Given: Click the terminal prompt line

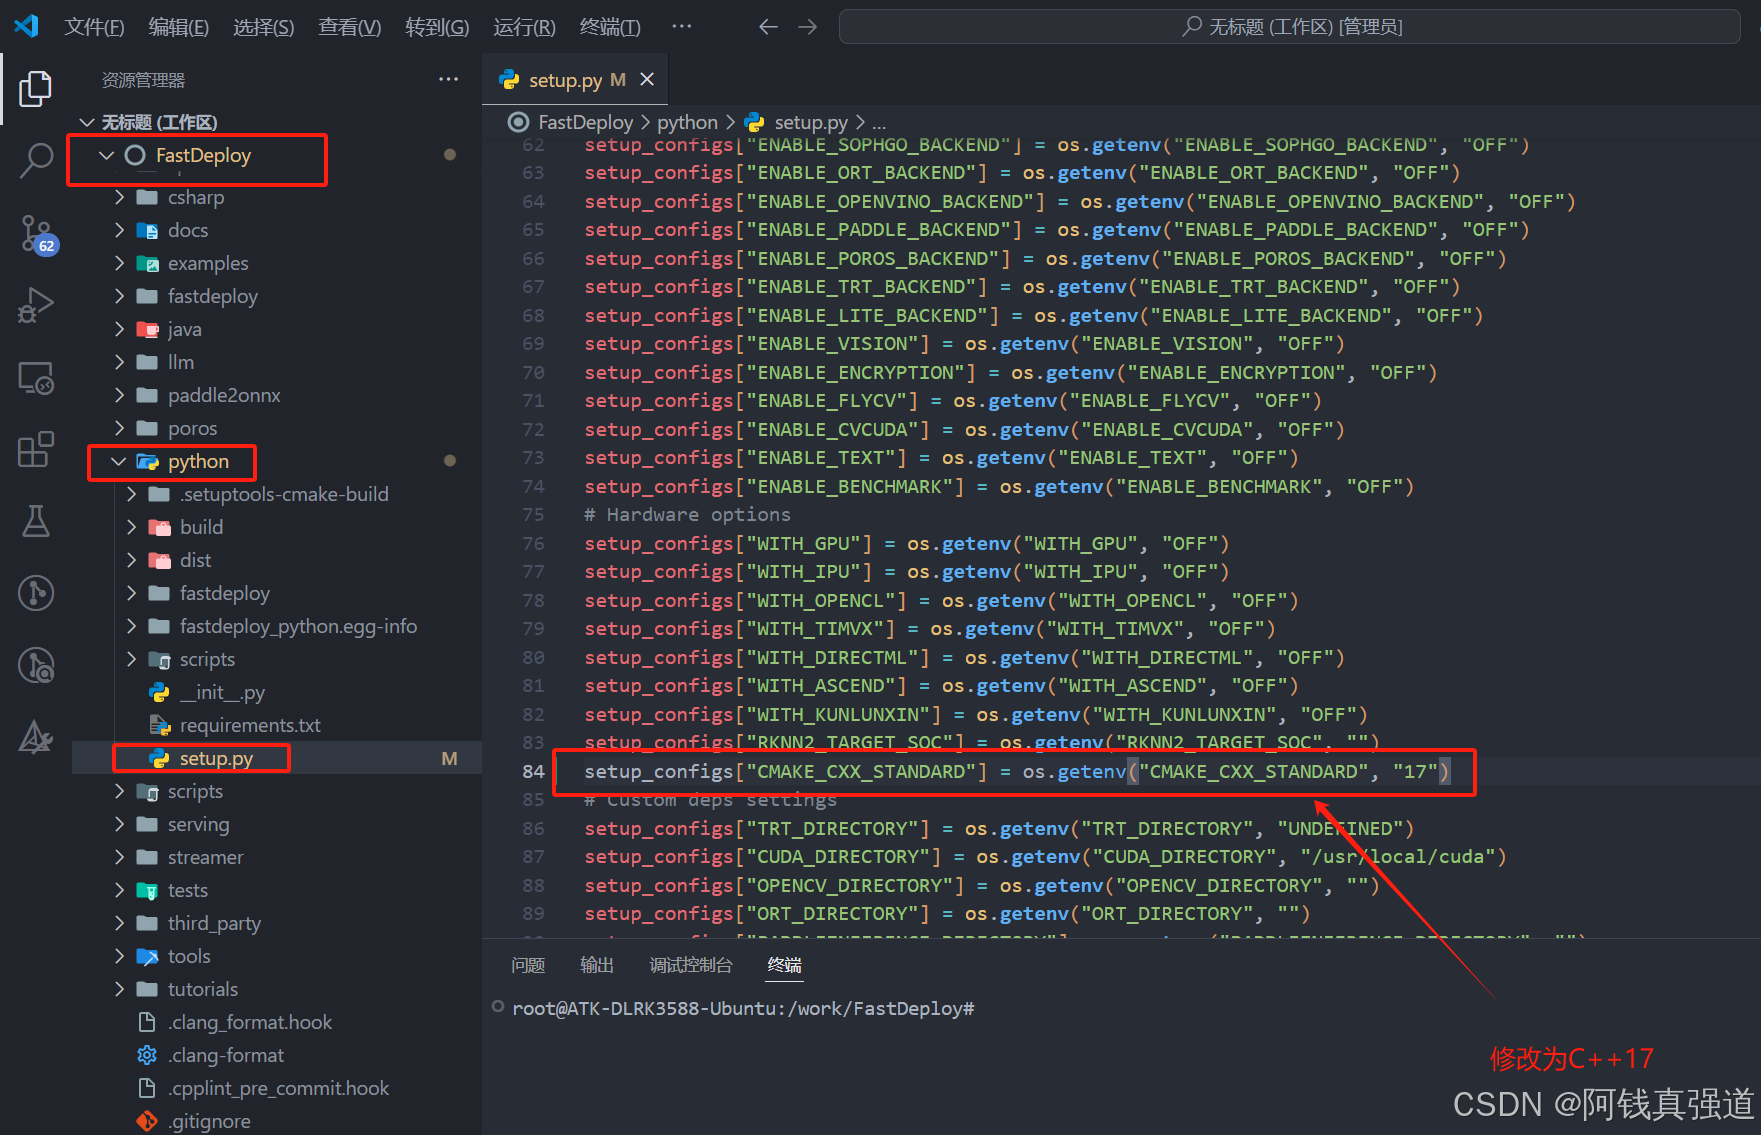Looking at the screenshot, I should (743, 1008).
